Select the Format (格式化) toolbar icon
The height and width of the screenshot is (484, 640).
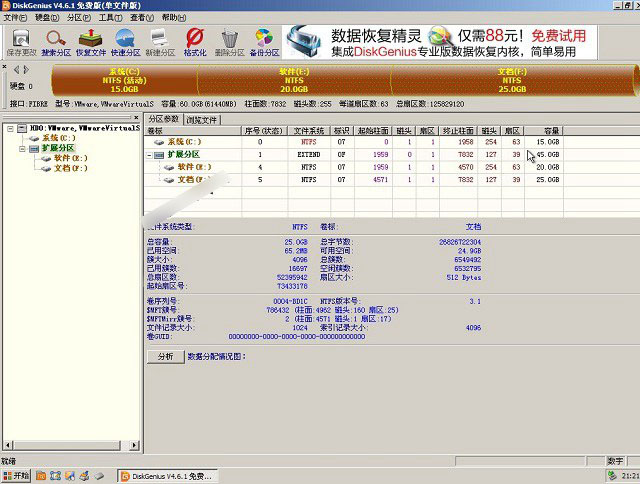195,42
